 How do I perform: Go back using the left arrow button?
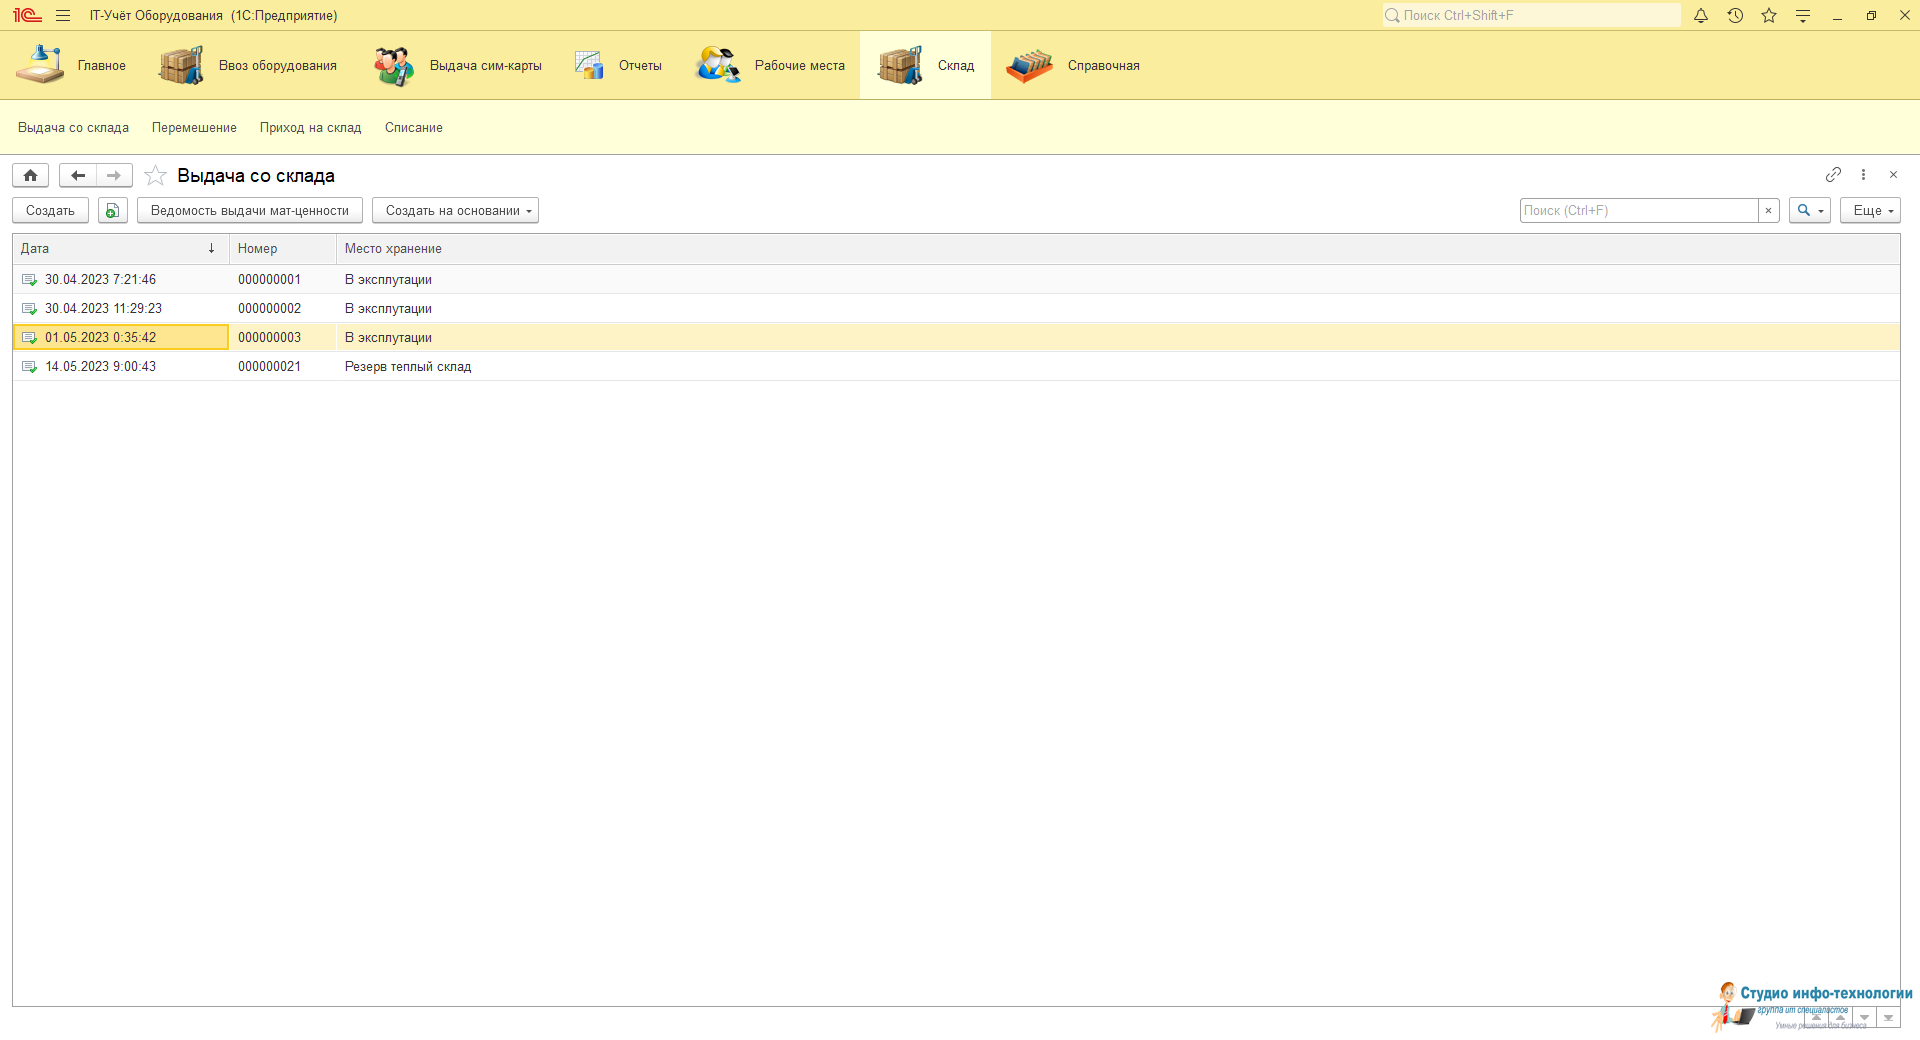tap(78, 176)
